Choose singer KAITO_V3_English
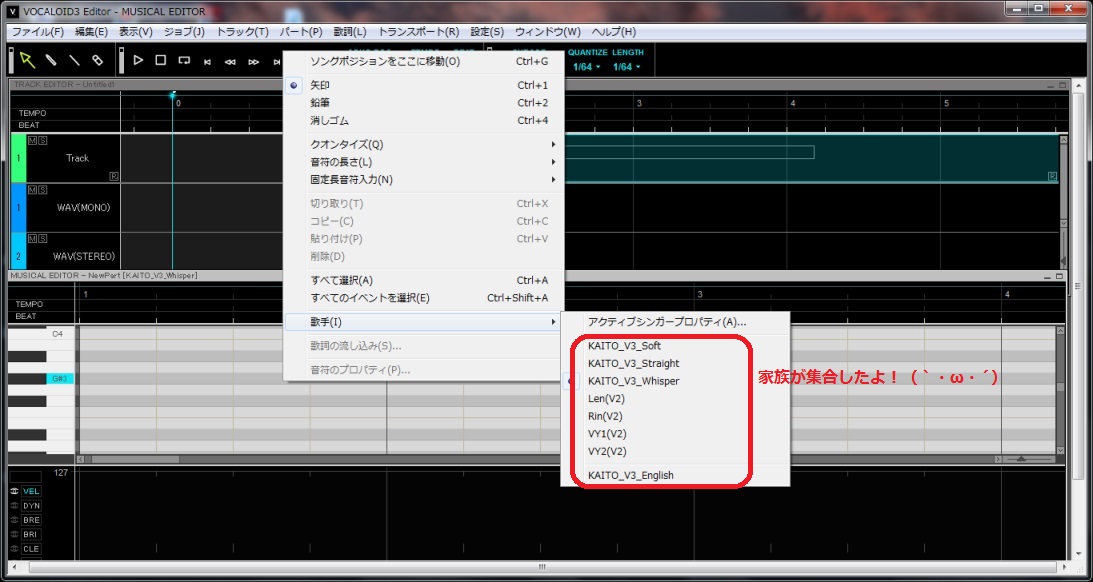This screenshot has width=1093, height=582. click(x=675, y=475)
